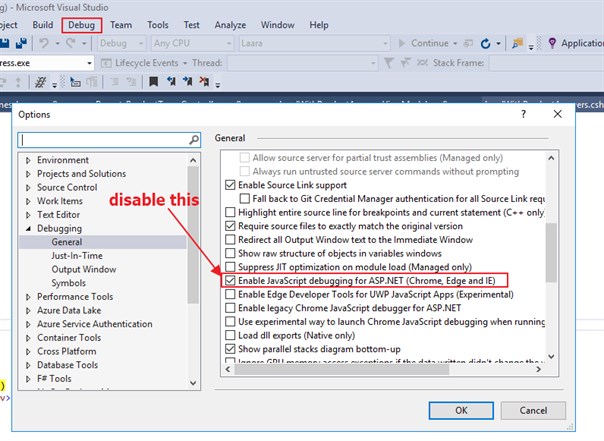Click category tree scroll down arrow

[x=193, y=383]
